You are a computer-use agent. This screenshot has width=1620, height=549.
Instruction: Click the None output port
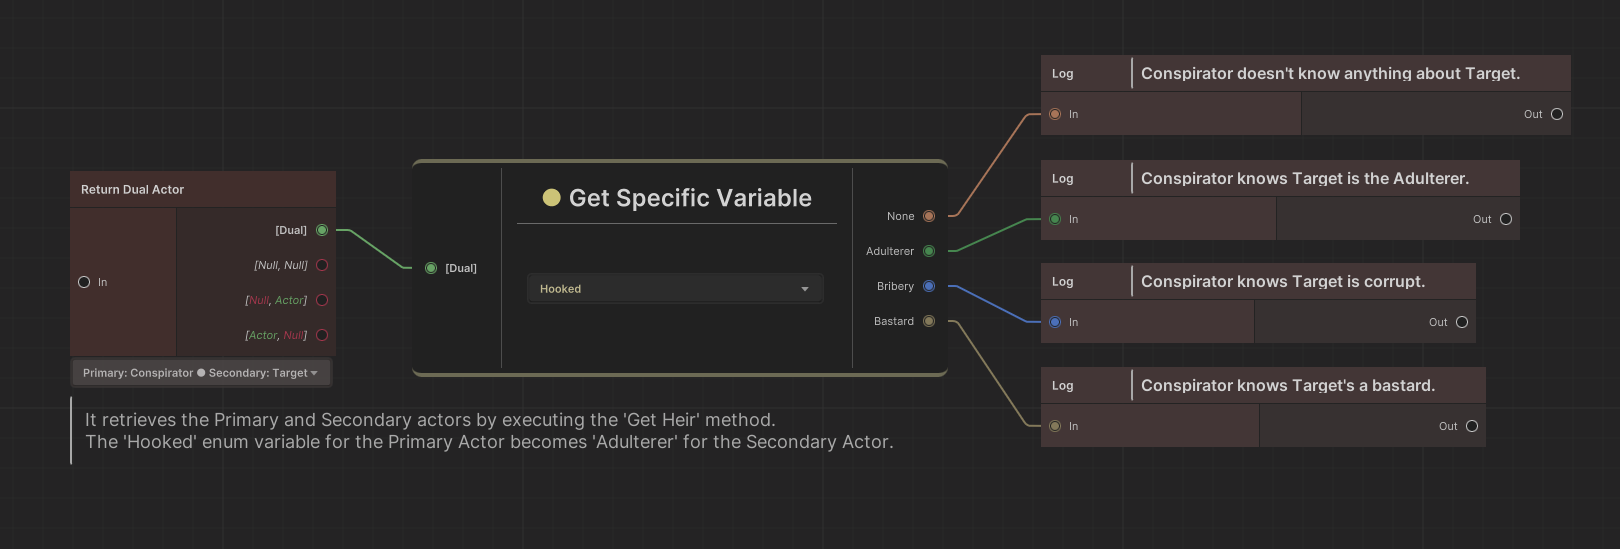click(929, 216)
